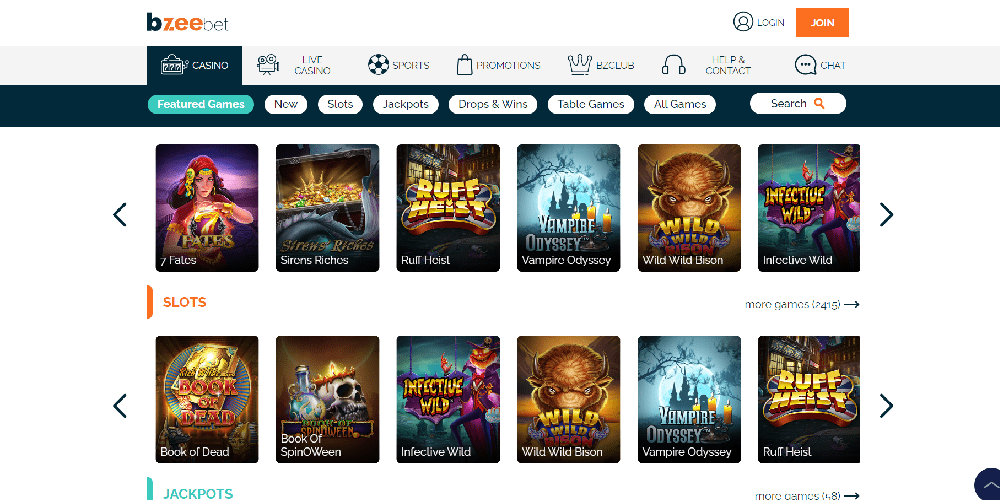This screenshot has width=1000, height=500.
Task: Open Wild Wild Bison in featured row
Action: [689, 208]
